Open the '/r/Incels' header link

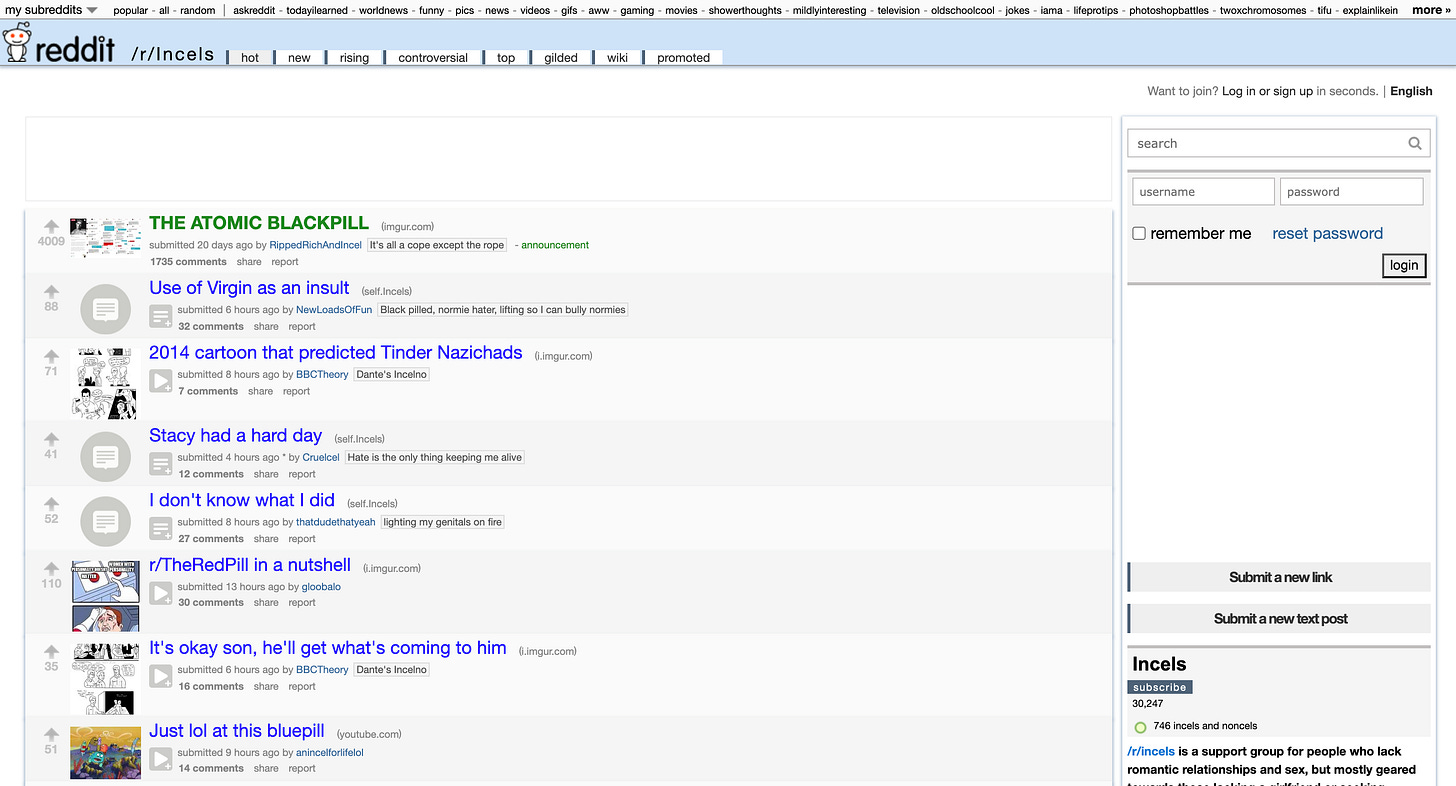(x=172, y=54)
